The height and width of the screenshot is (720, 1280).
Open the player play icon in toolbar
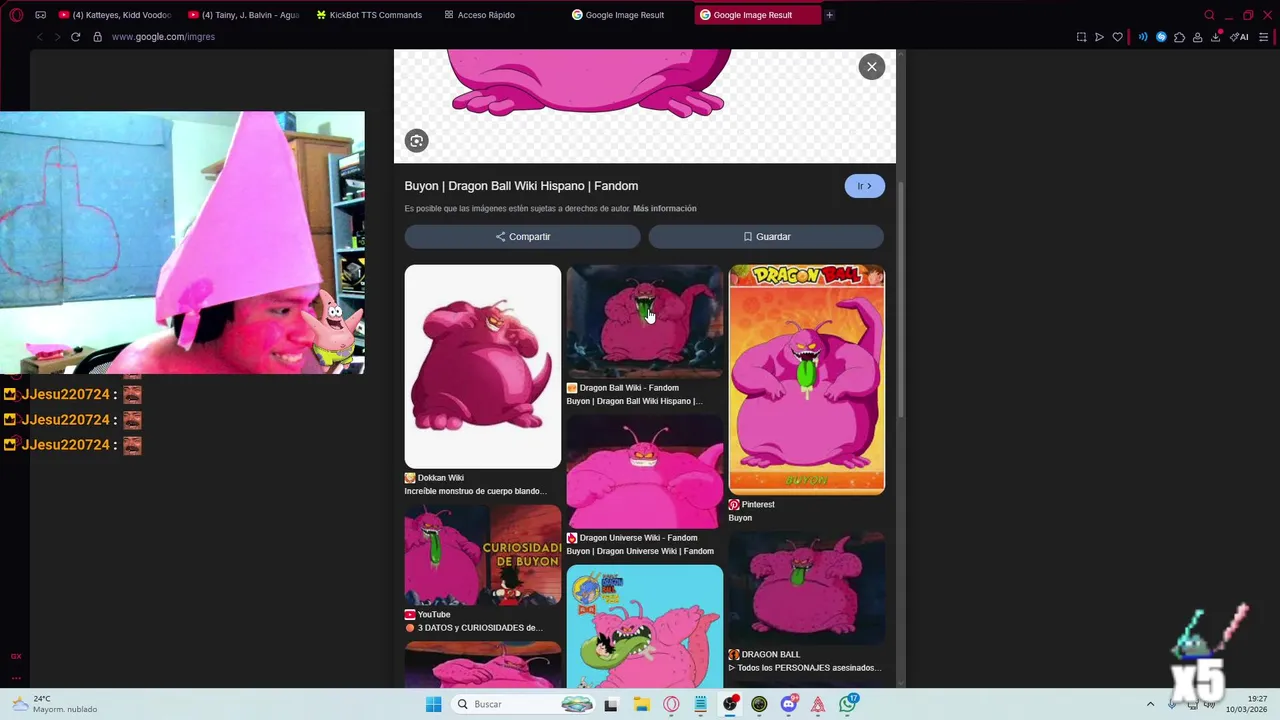[x=1099, y=37]
